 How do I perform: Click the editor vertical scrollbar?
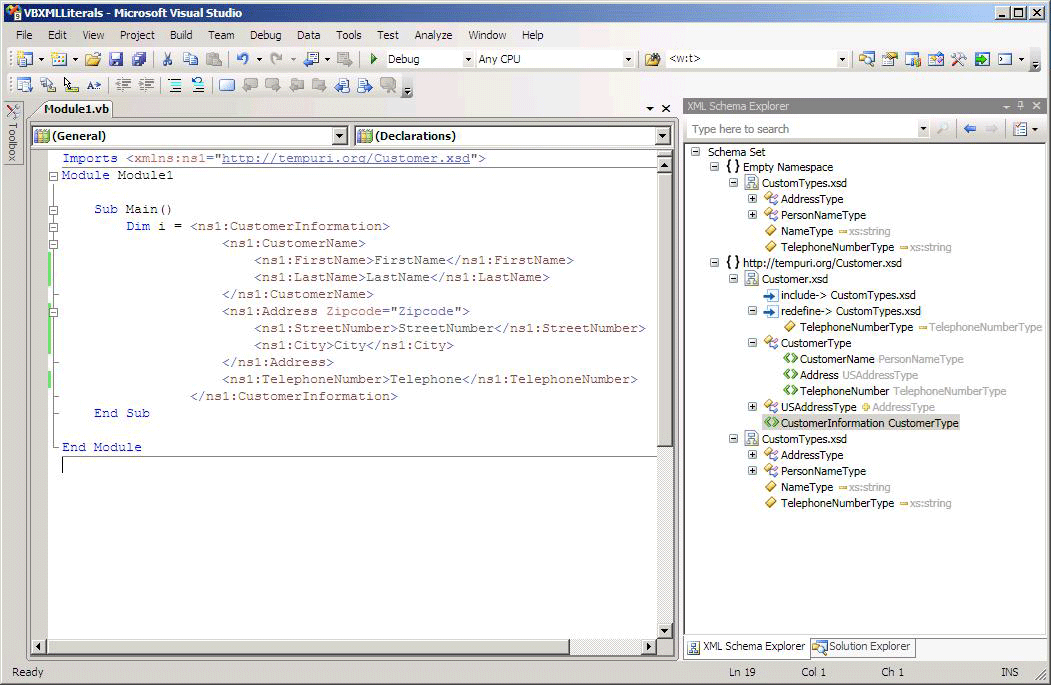tap(665, 300)
